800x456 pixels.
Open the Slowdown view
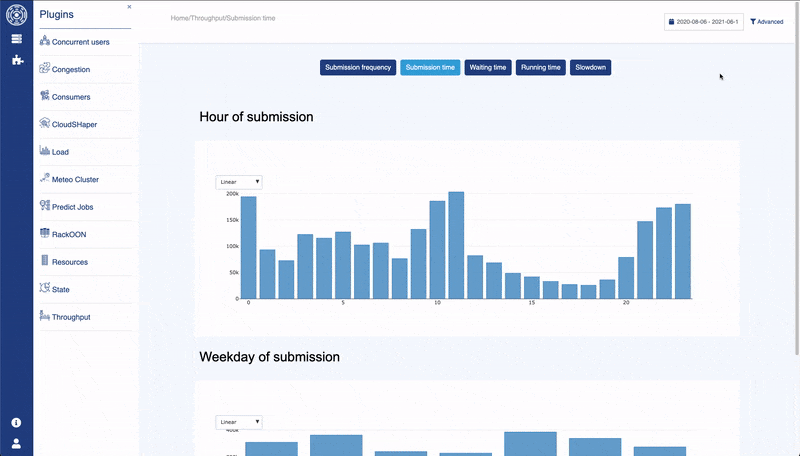590,68
